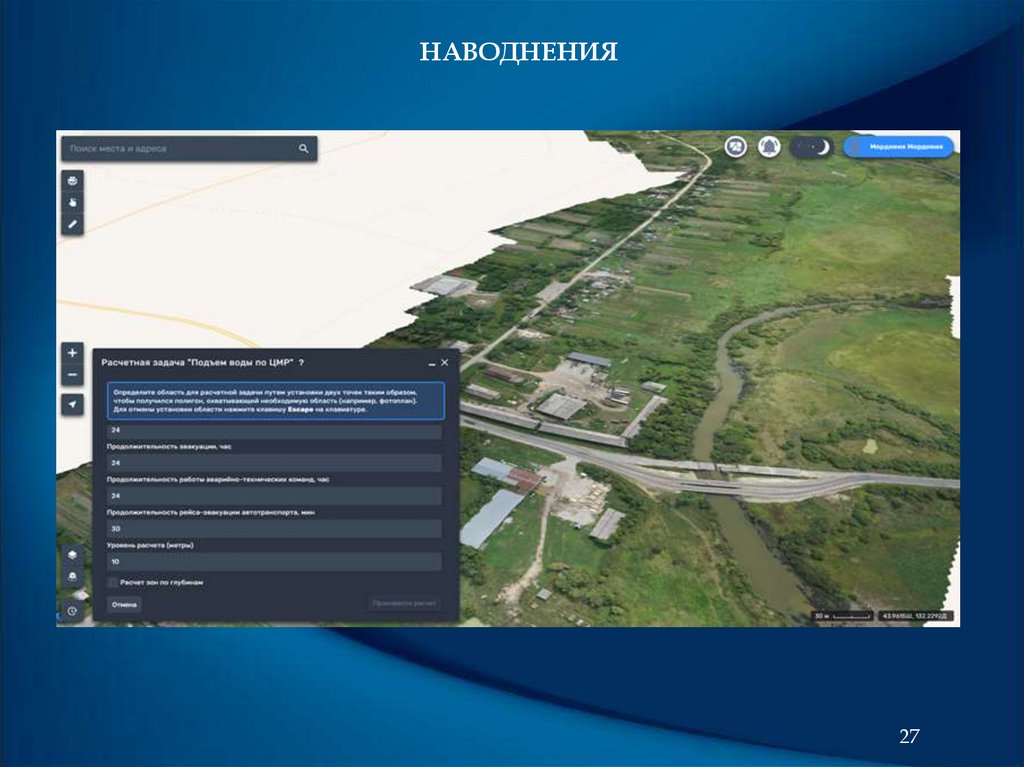Minimize the 'Подъем воды по ЦМР' panel
Viewport: 1024px width, 767px height.
[x=431, y=363]
